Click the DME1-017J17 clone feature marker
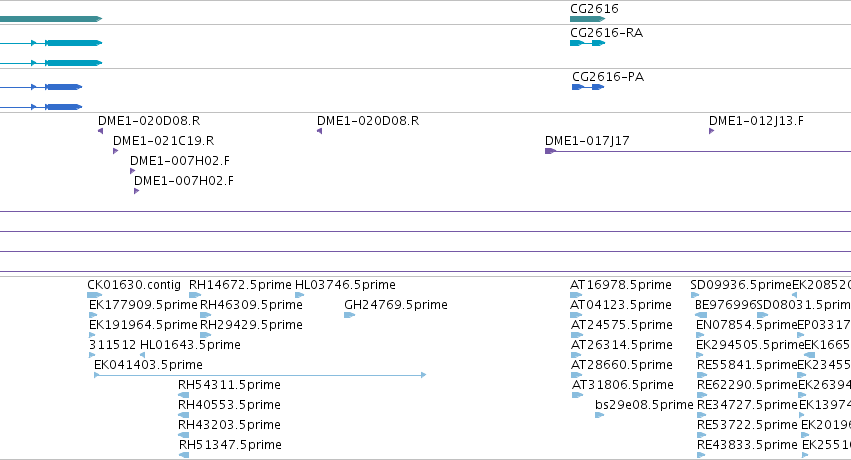 point(550,151)
